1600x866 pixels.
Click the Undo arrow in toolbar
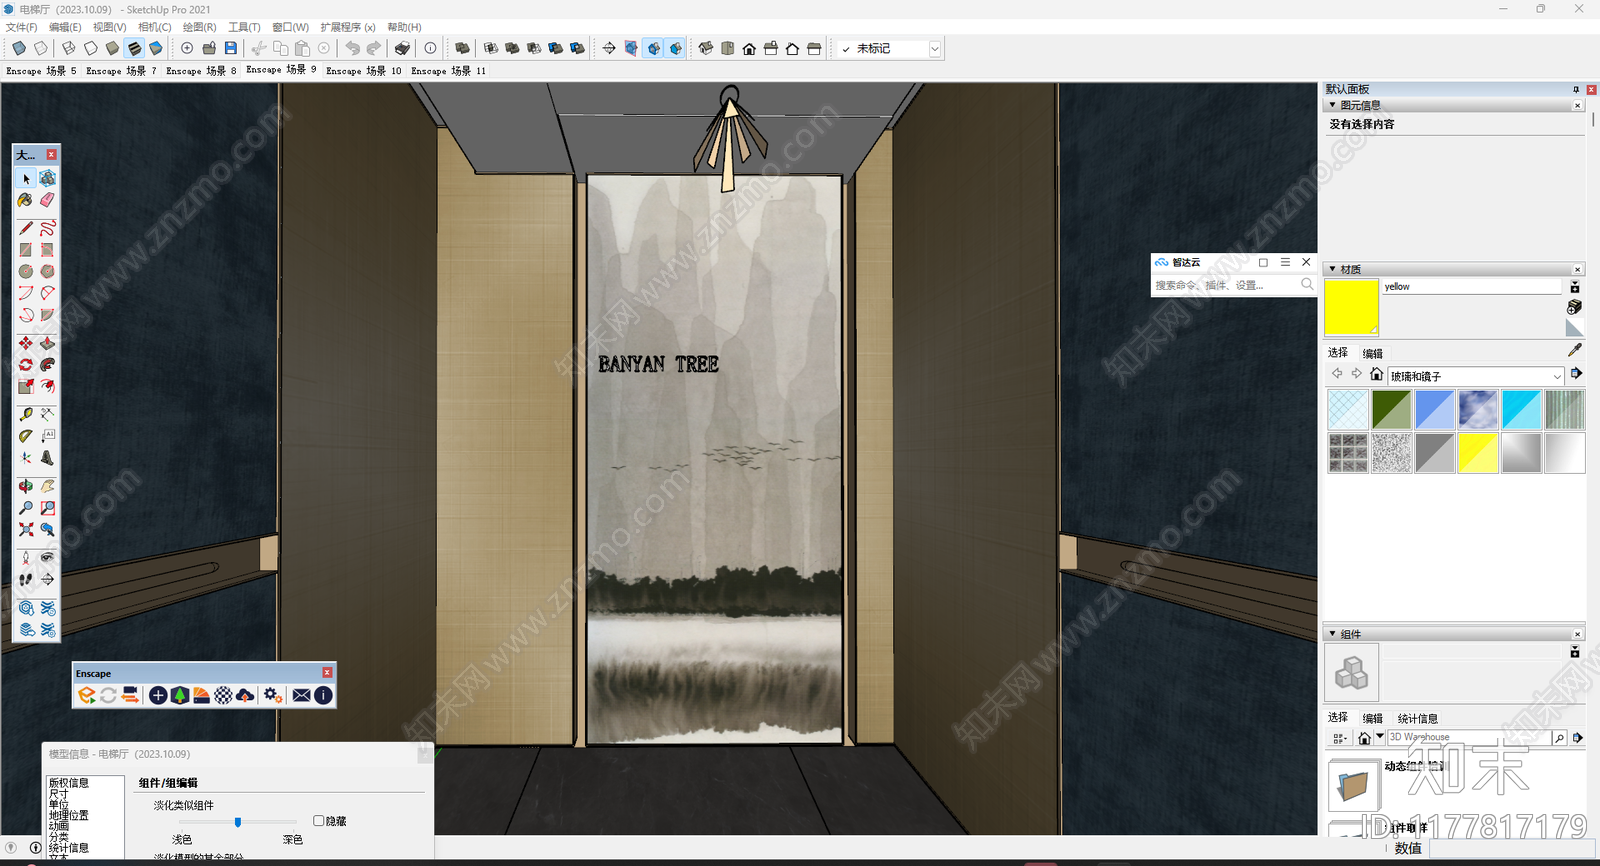[x=352, y=48]
